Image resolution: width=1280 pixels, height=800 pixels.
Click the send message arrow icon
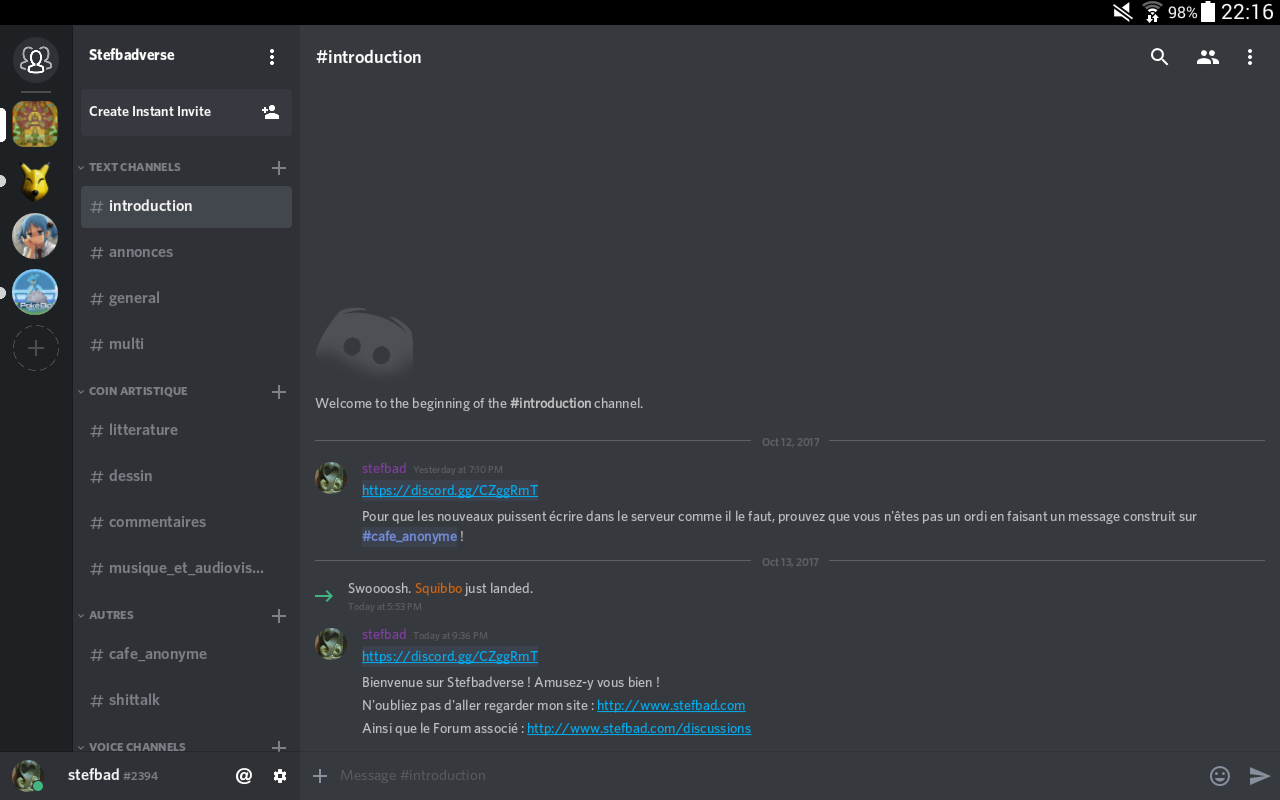[x=1260, y=775]
